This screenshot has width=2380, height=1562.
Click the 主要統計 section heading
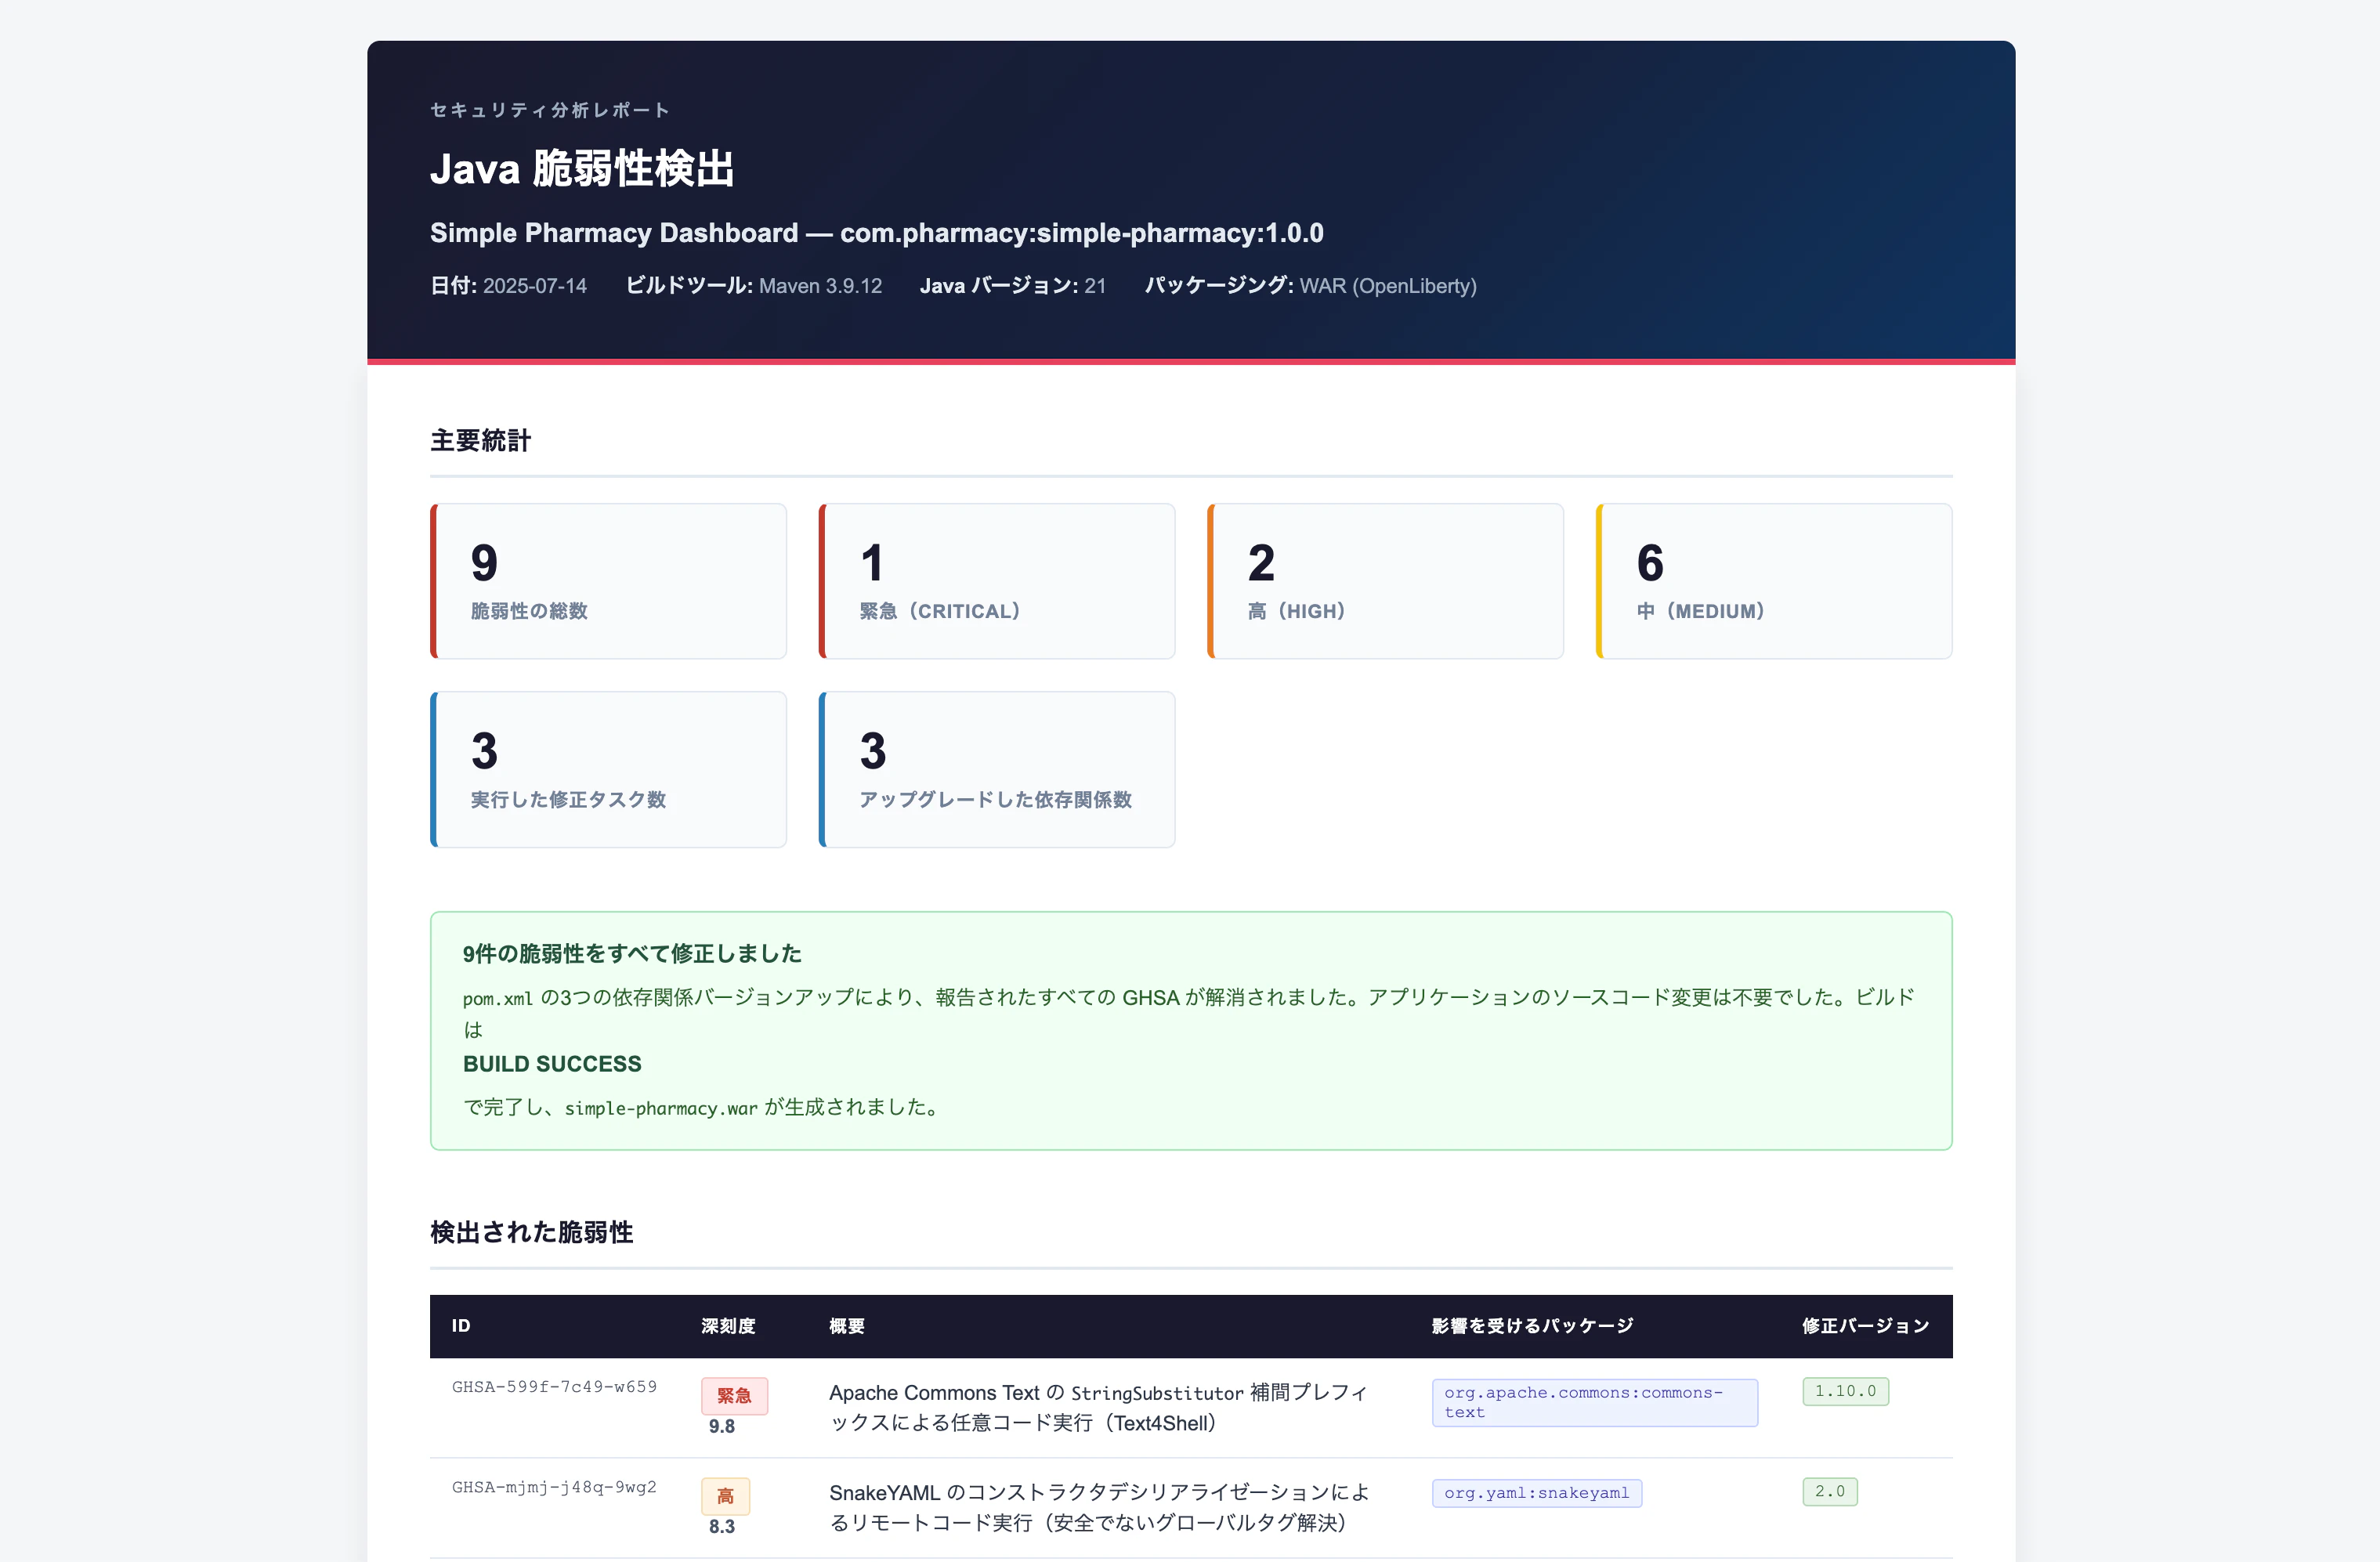click(481, 440)
